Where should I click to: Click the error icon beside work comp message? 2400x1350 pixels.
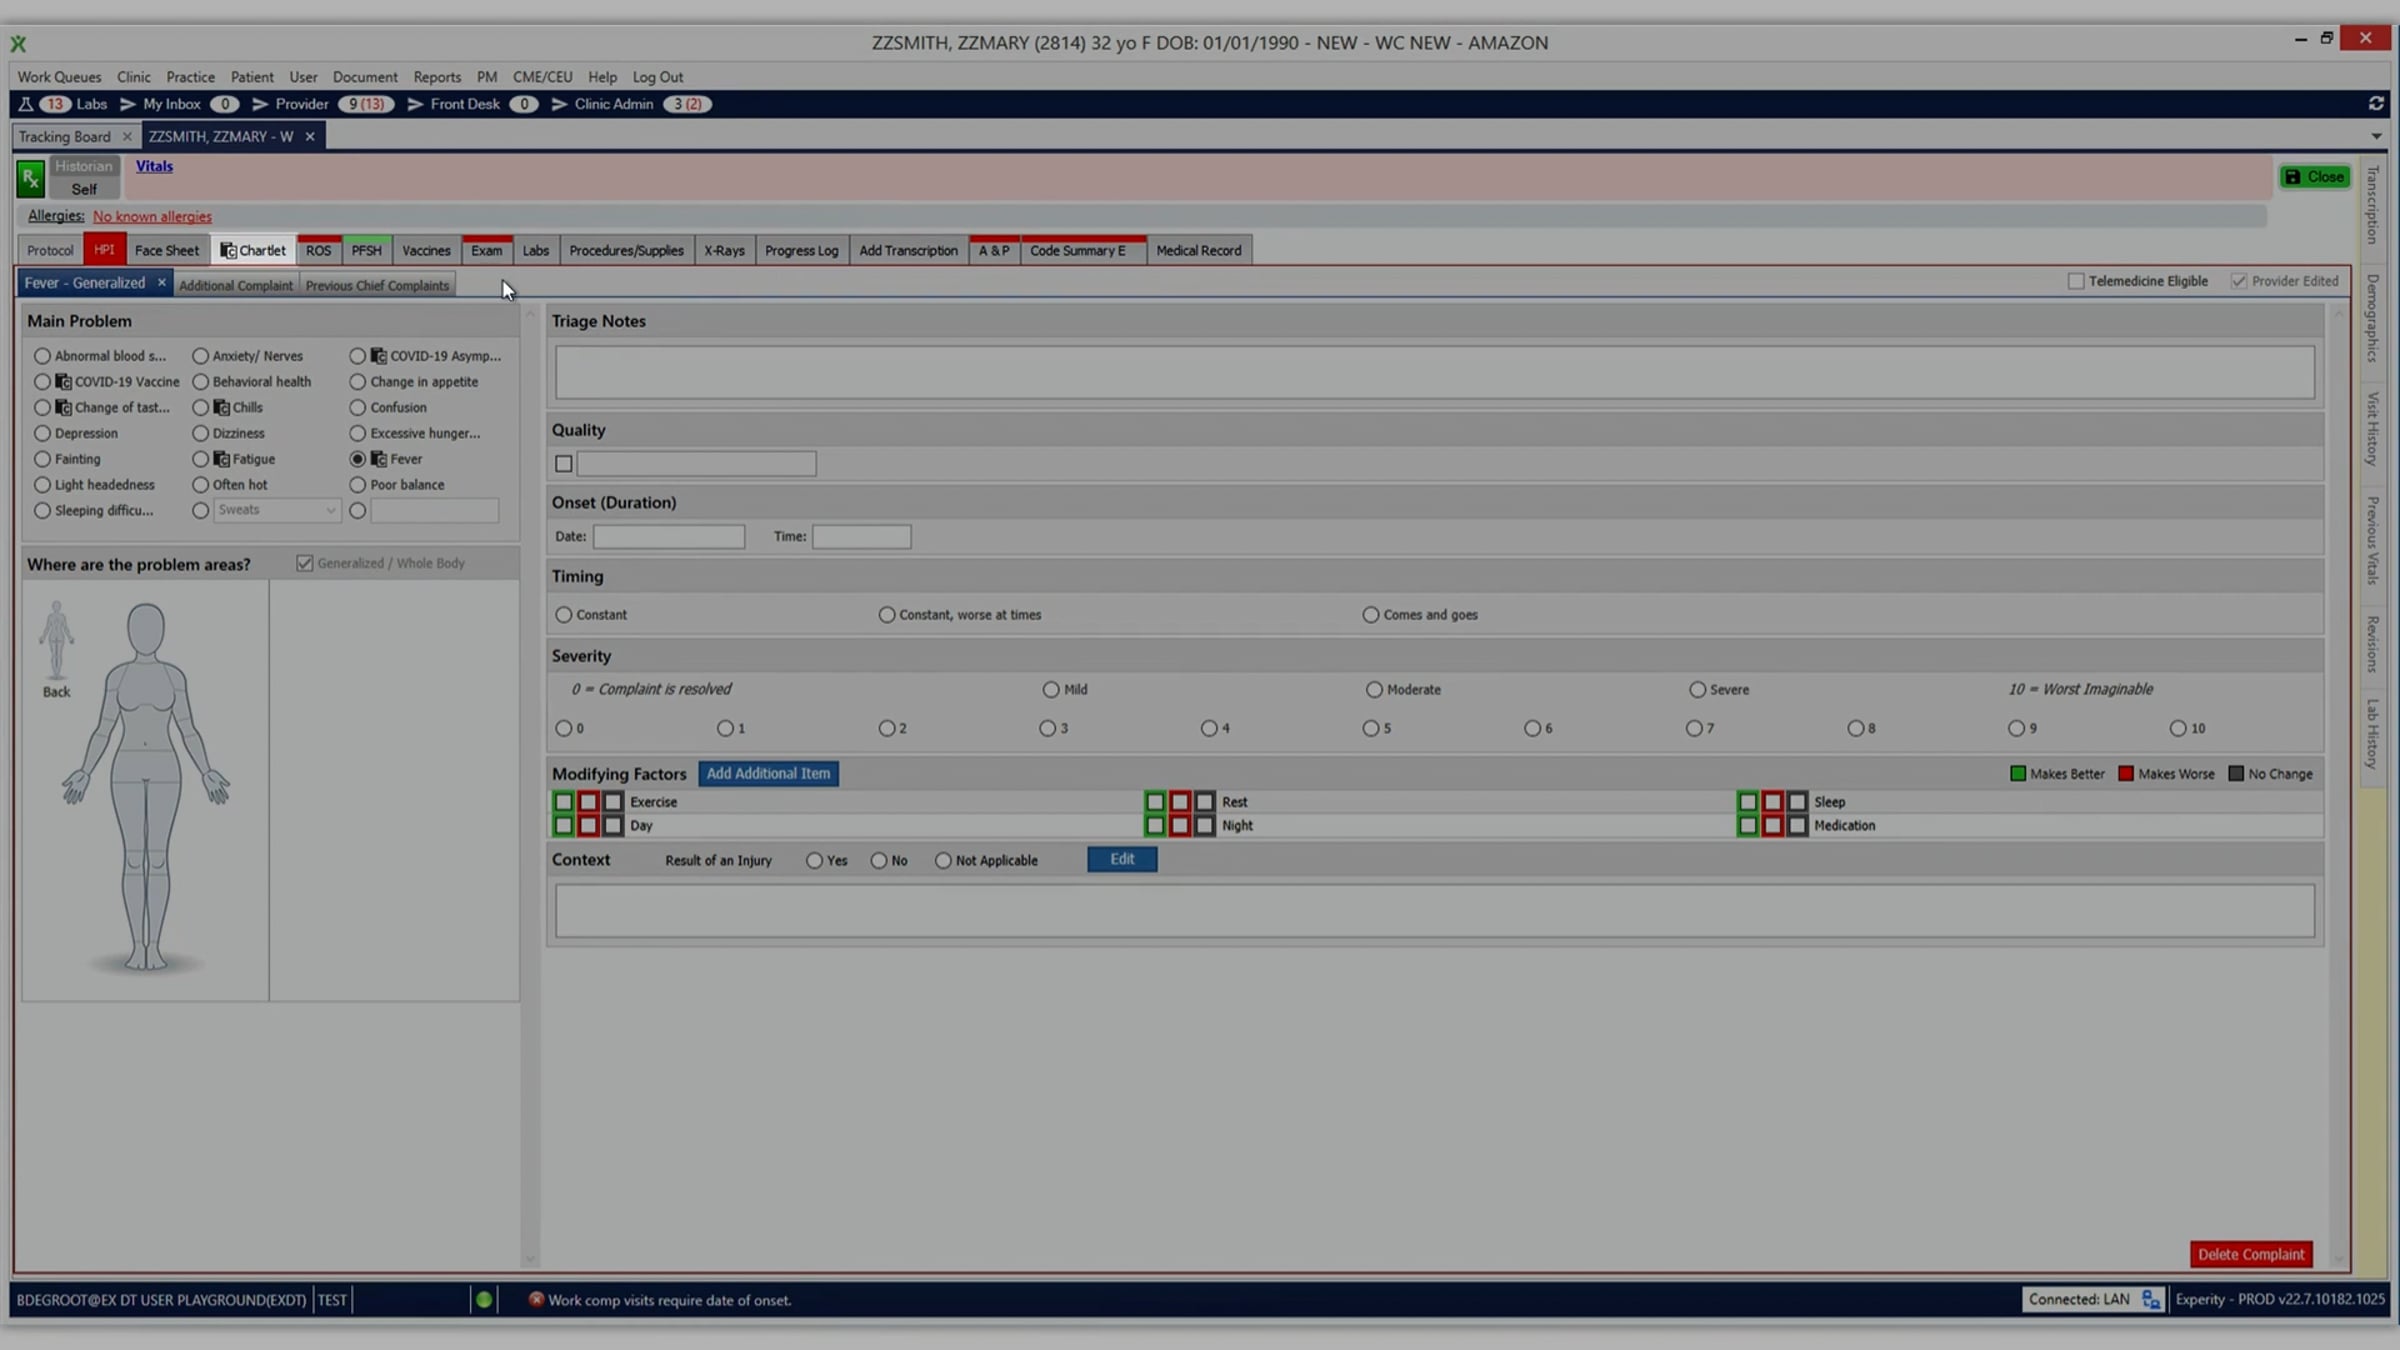click(536, 1299)
